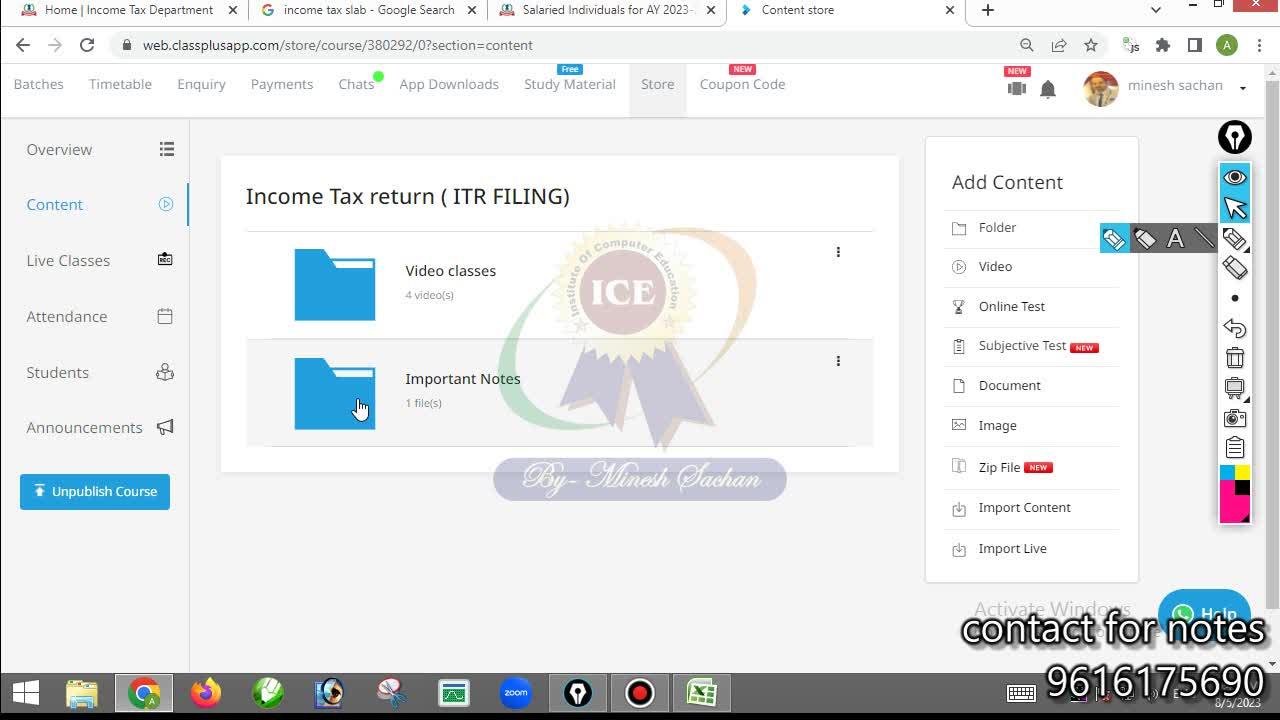Open the Important Notes folder thumbnail
This screenshot has height=720, width=1280.
point(335,394)
